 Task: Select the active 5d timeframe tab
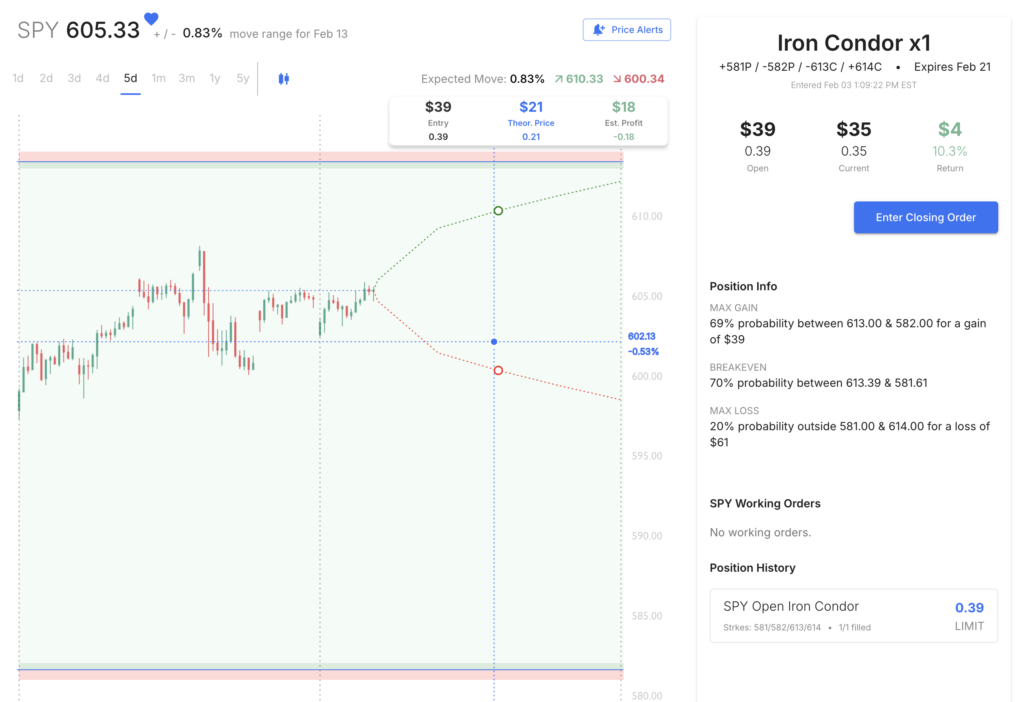(x=130, y=78)
